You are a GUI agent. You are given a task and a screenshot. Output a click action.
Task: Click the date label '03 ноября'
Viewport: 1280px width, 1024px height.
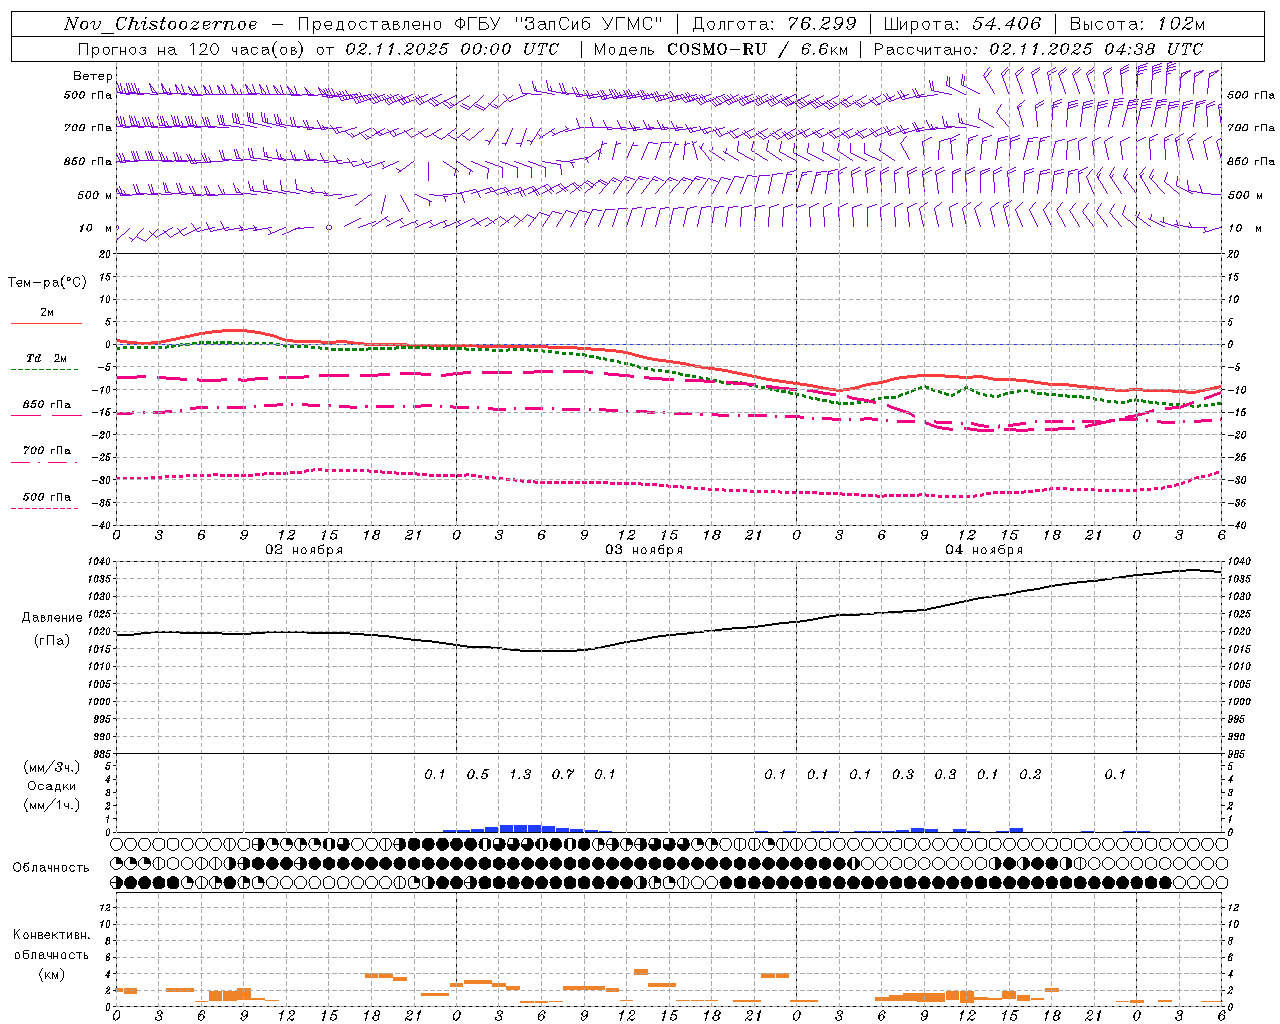pos(644,550)
